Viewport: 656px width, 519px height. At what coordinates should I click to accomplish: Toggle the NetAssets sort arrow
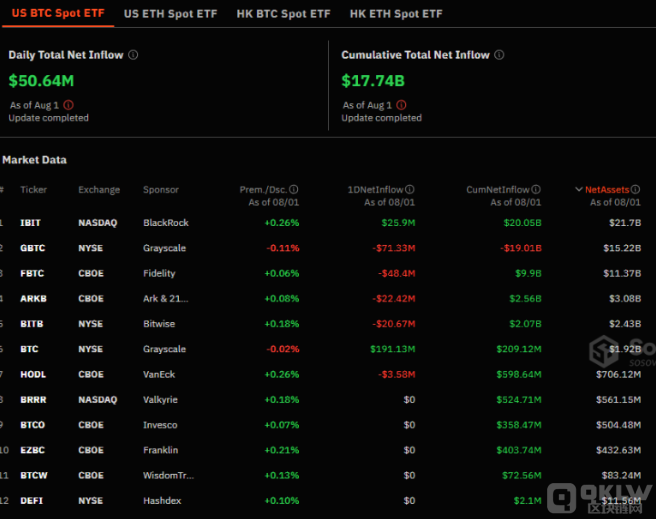click(579, 189)
